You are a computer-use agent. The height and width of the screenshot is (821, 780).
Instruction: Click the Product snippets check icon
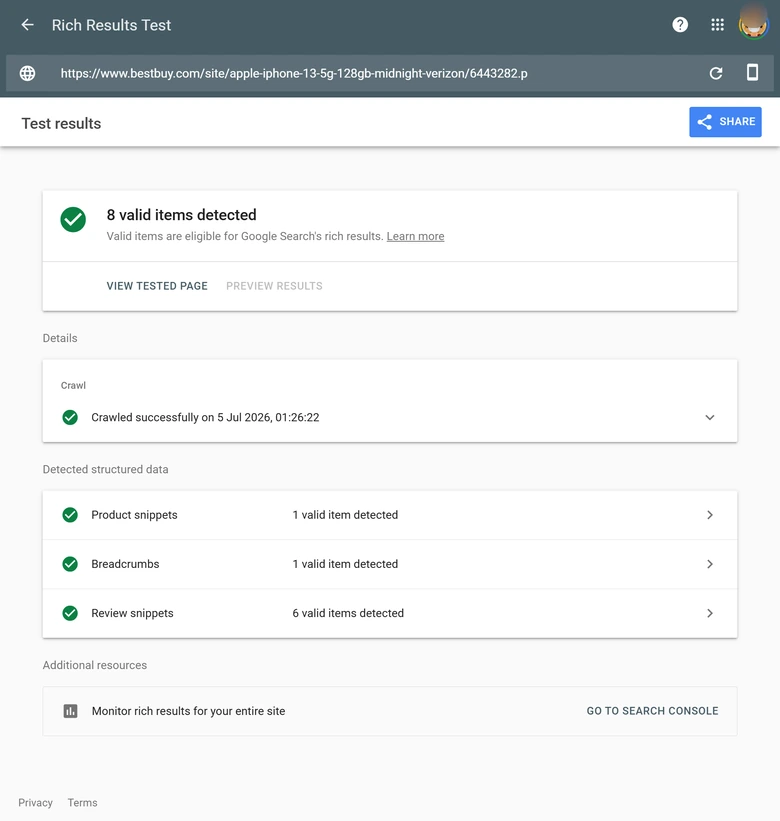[70, 515]
